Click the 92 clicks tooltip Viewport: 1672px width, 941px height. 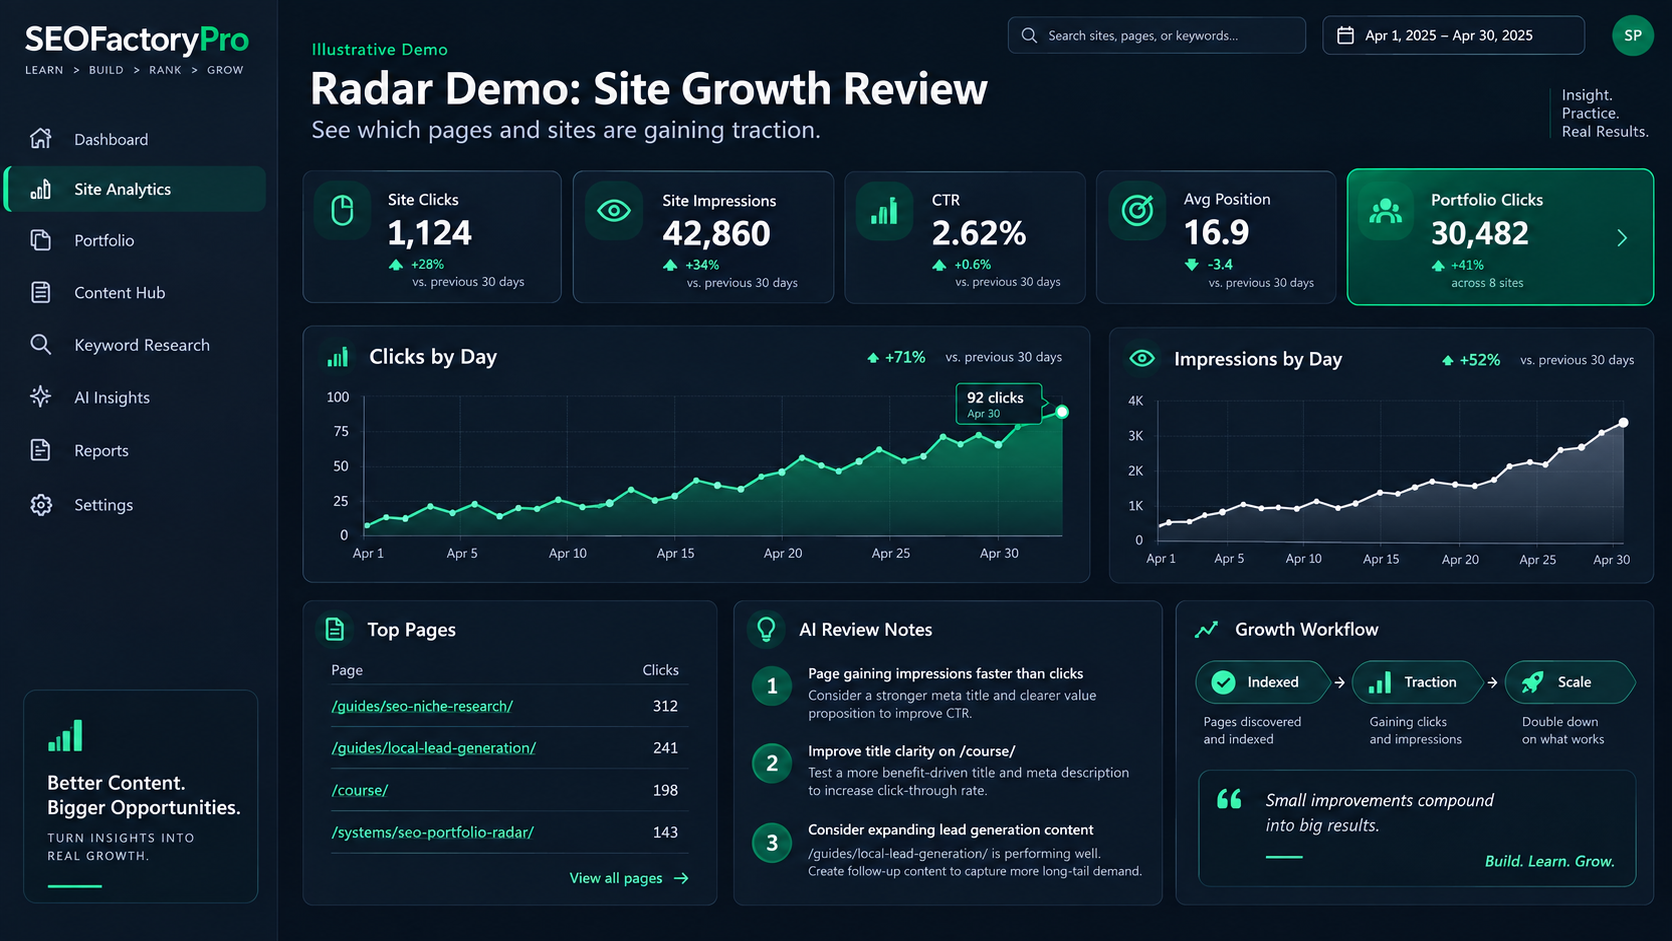[x=998, y=404]
